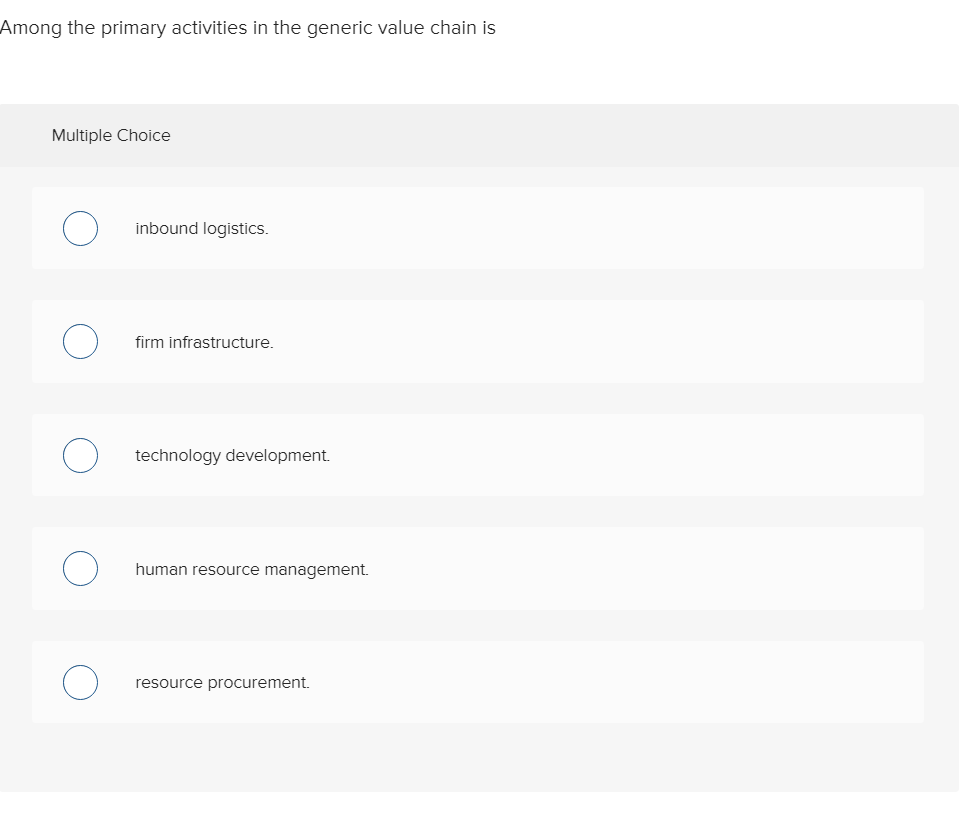Choose the 'firm infrastructure' radio circle

pos(80,342)
